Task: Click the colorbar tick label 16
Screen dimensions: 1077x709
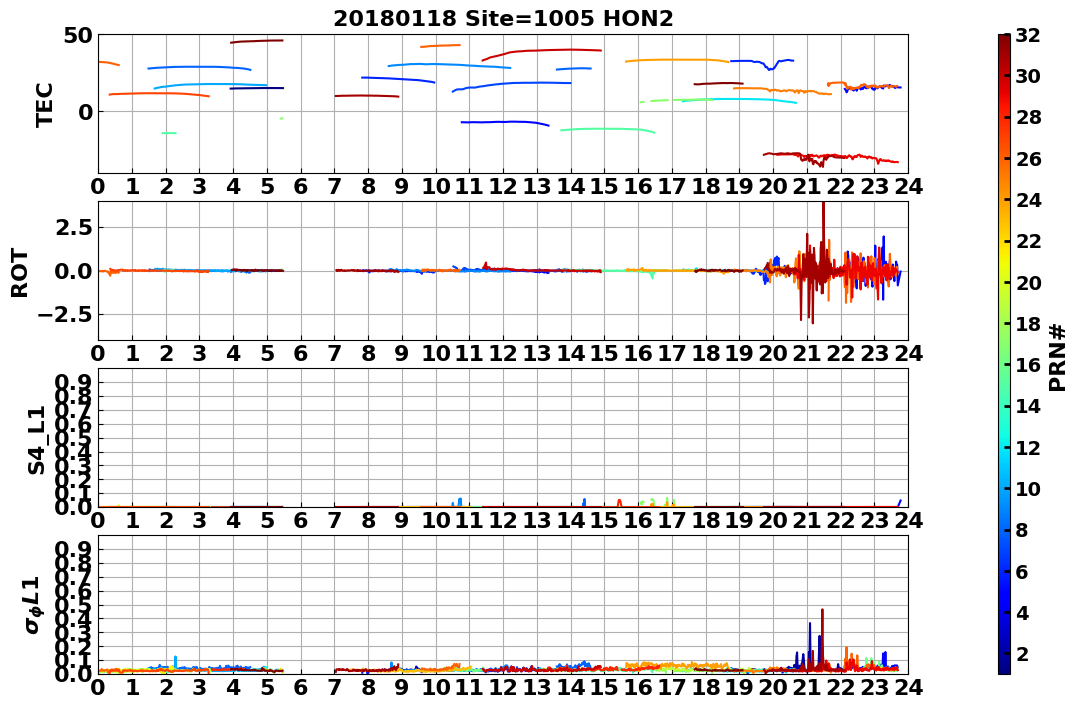Action: click(1028, 365)
